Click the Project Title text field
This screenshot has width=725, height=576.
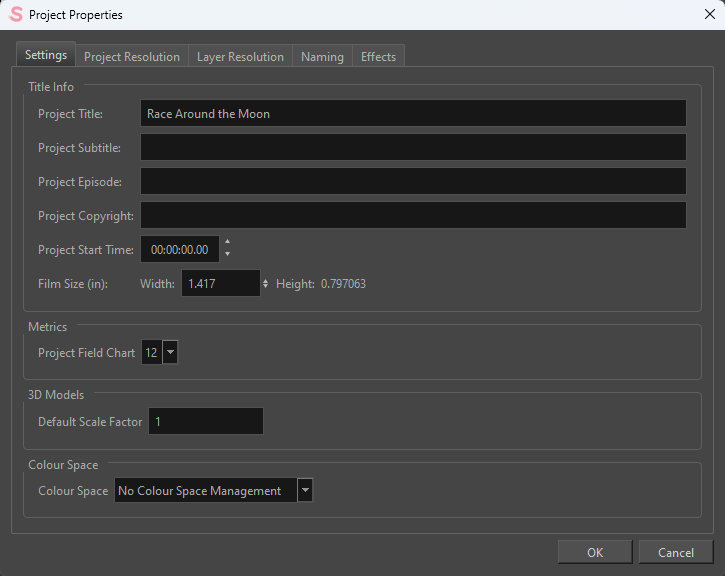tap(413, 114)
